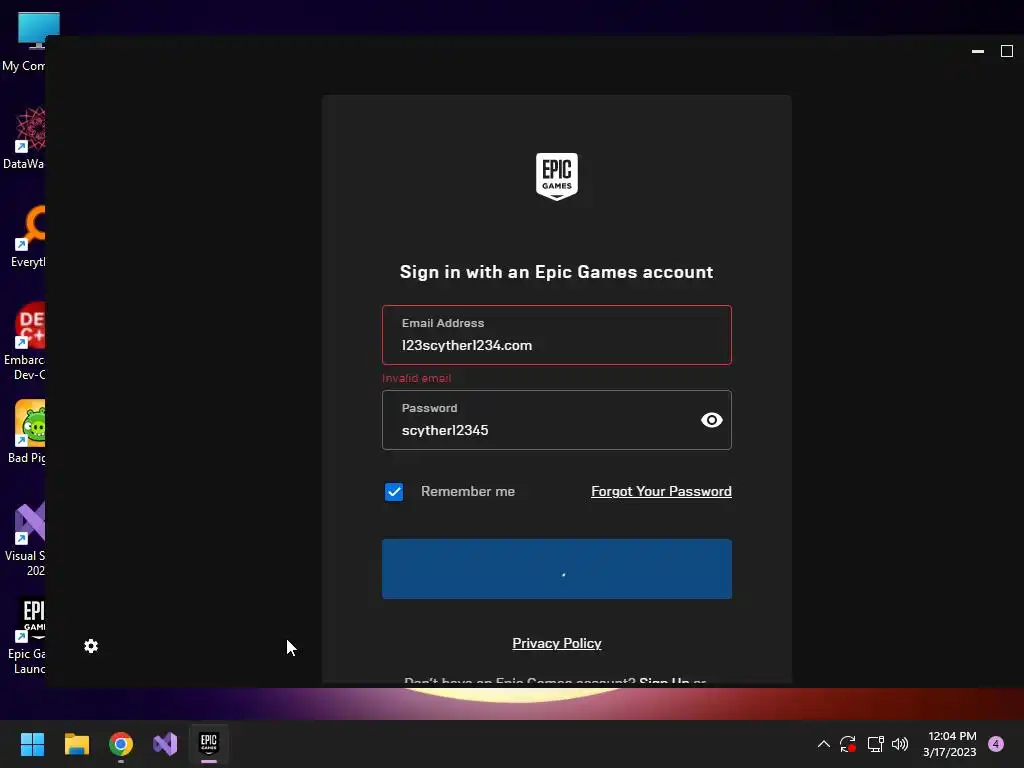Image resolution: width=1024 pixels, height=768 pixels.
Task: Select Epic Games Launcher desktop shortcut
Action: point(26,637)
